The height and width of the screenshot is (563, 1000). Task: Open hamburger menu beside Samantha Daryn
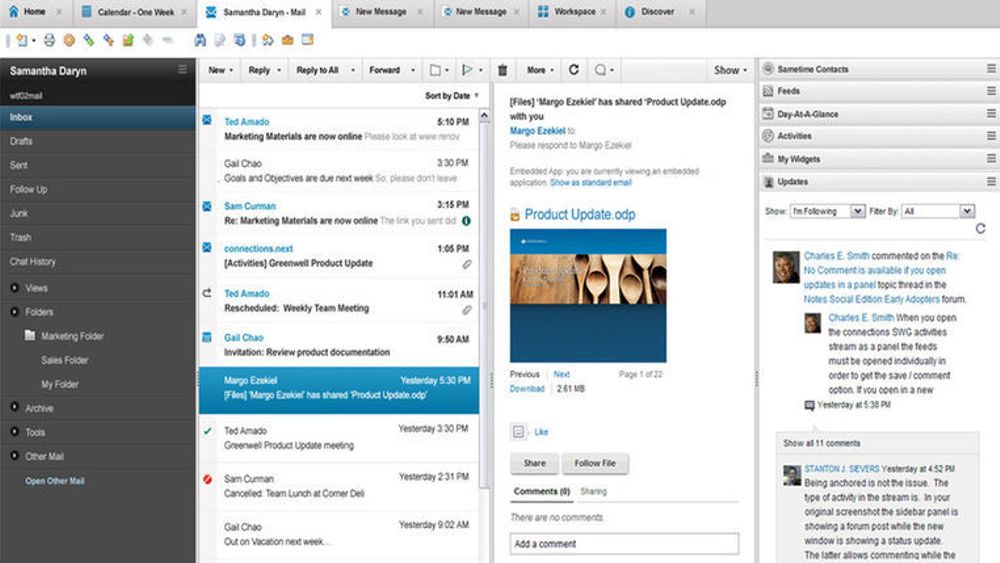(x=182, y=69)
